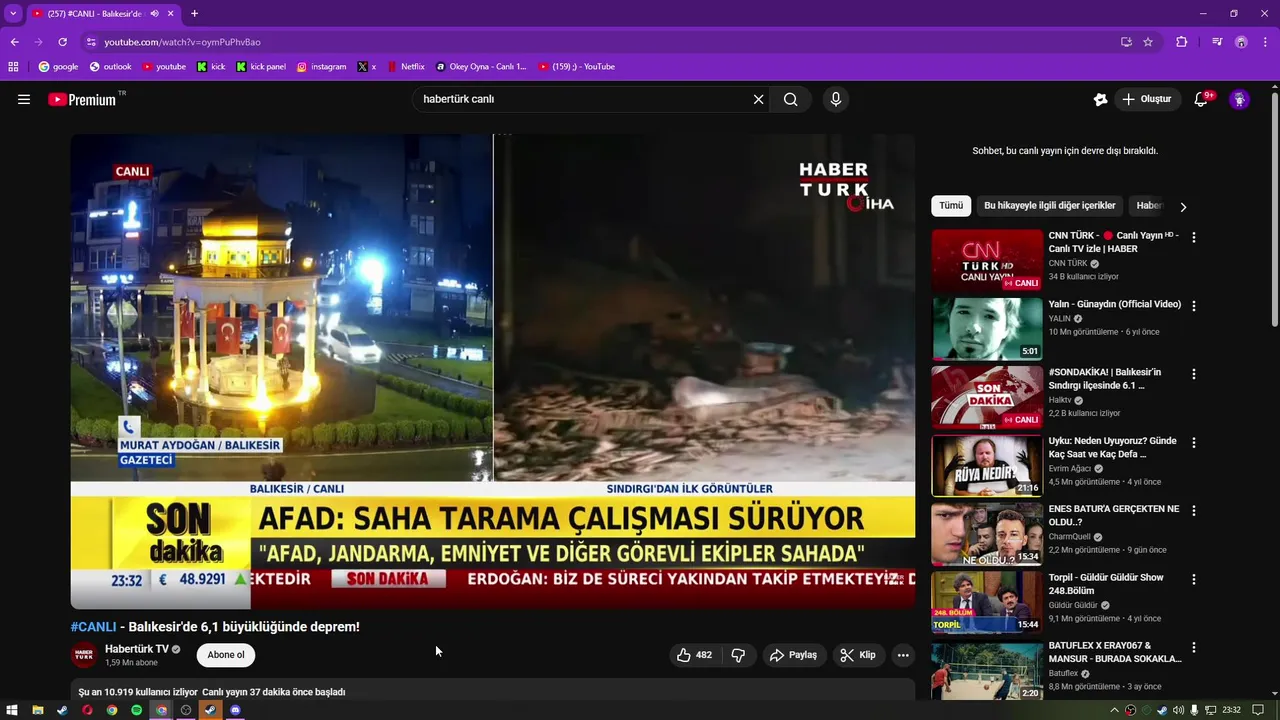Create a clip with Klip button
1280x720 pixels.
tap(858, 655)
